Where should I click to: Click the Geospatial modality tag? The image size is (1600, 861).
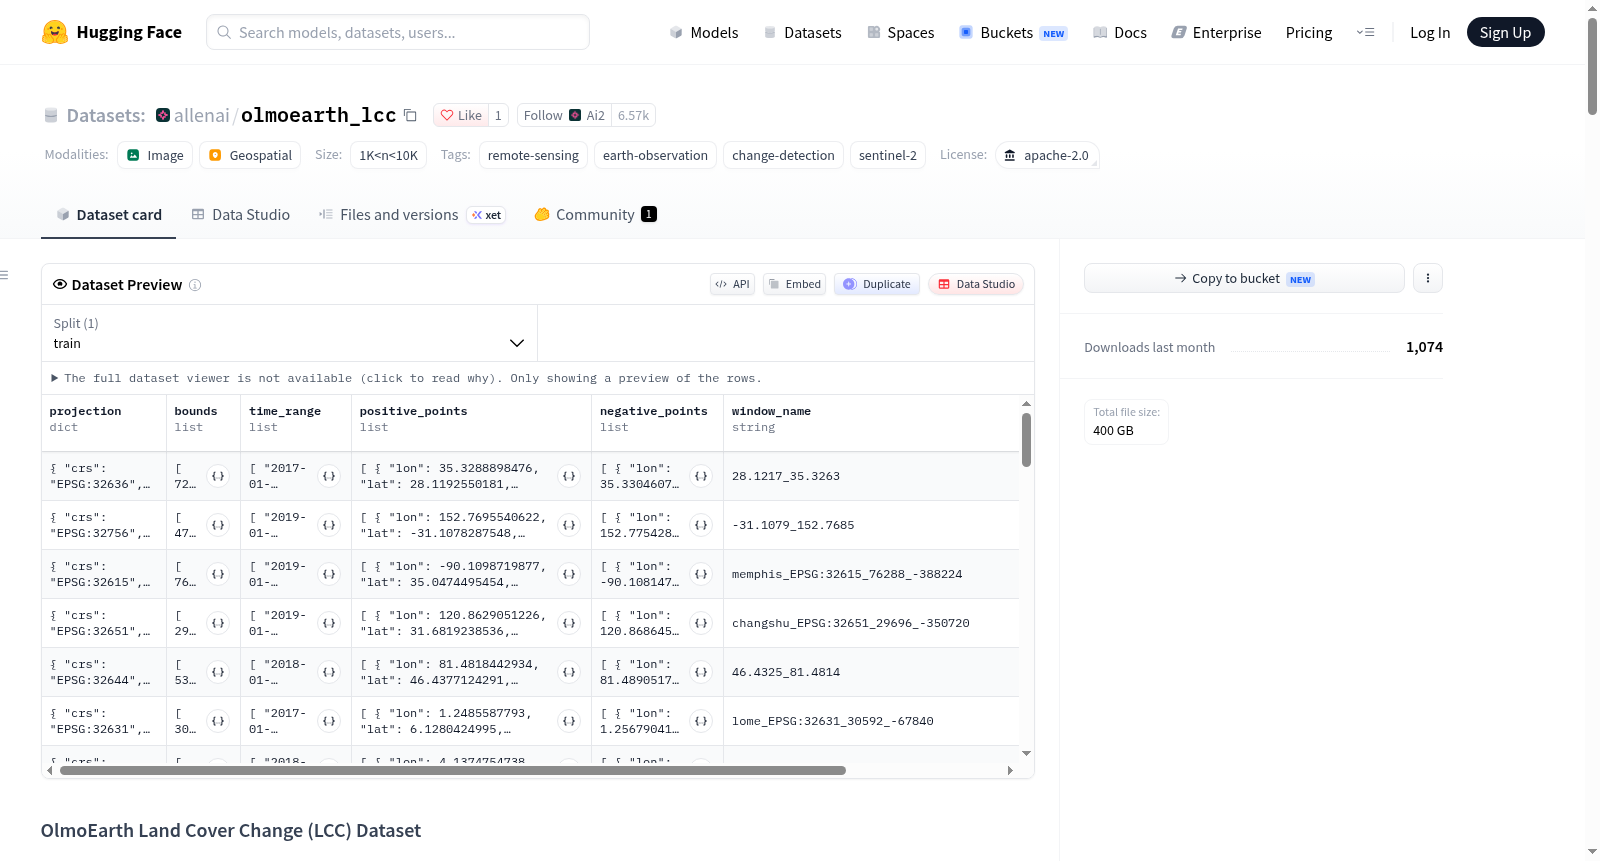tap(250, 155)
